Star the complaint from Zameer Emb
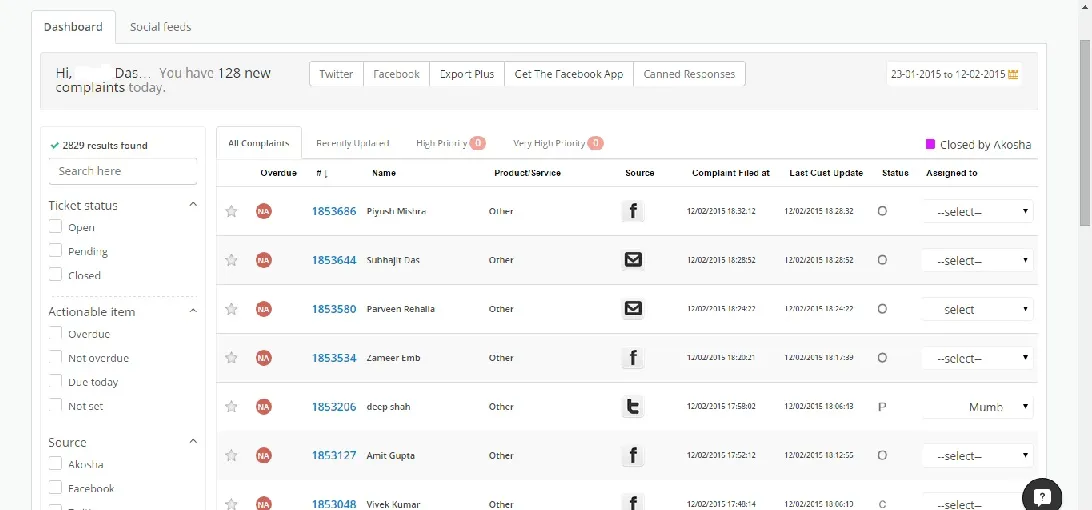The height and width of the screenshot is (510, 1092). [x=231, y=357]
